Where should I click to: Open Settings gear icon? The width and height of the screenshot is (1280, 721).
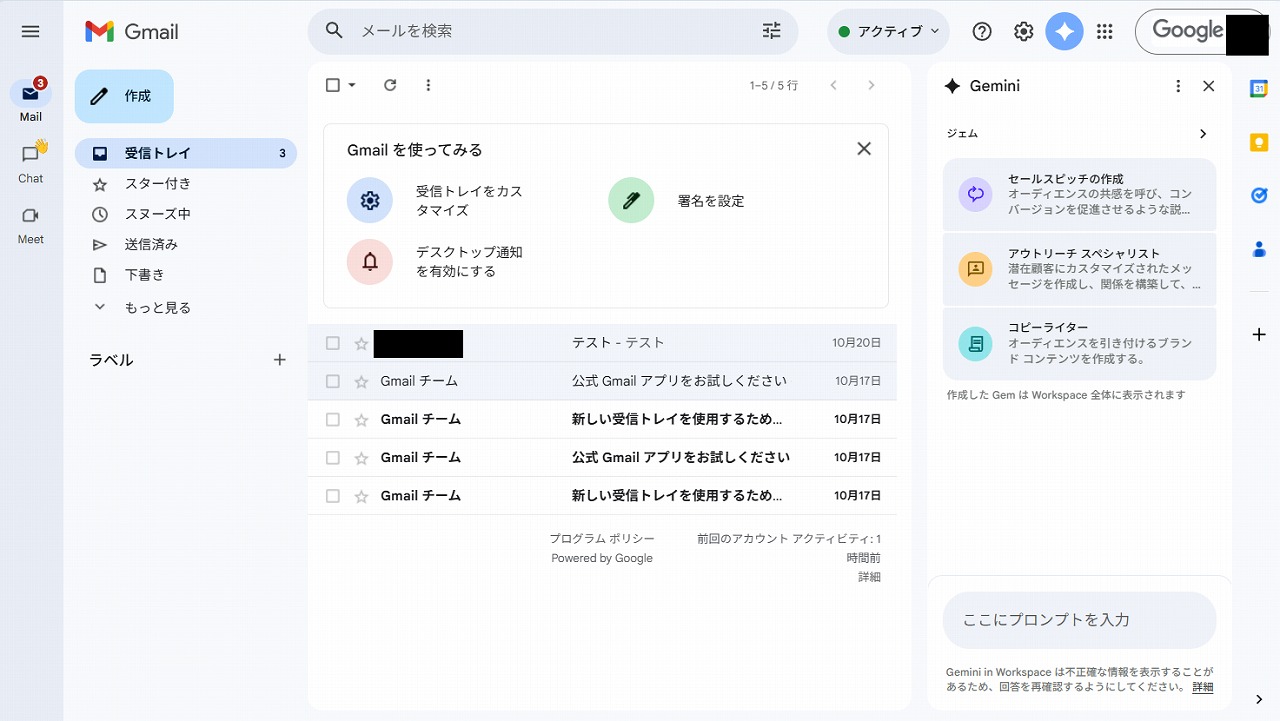pyautogui.click(x=1023, y=32)
